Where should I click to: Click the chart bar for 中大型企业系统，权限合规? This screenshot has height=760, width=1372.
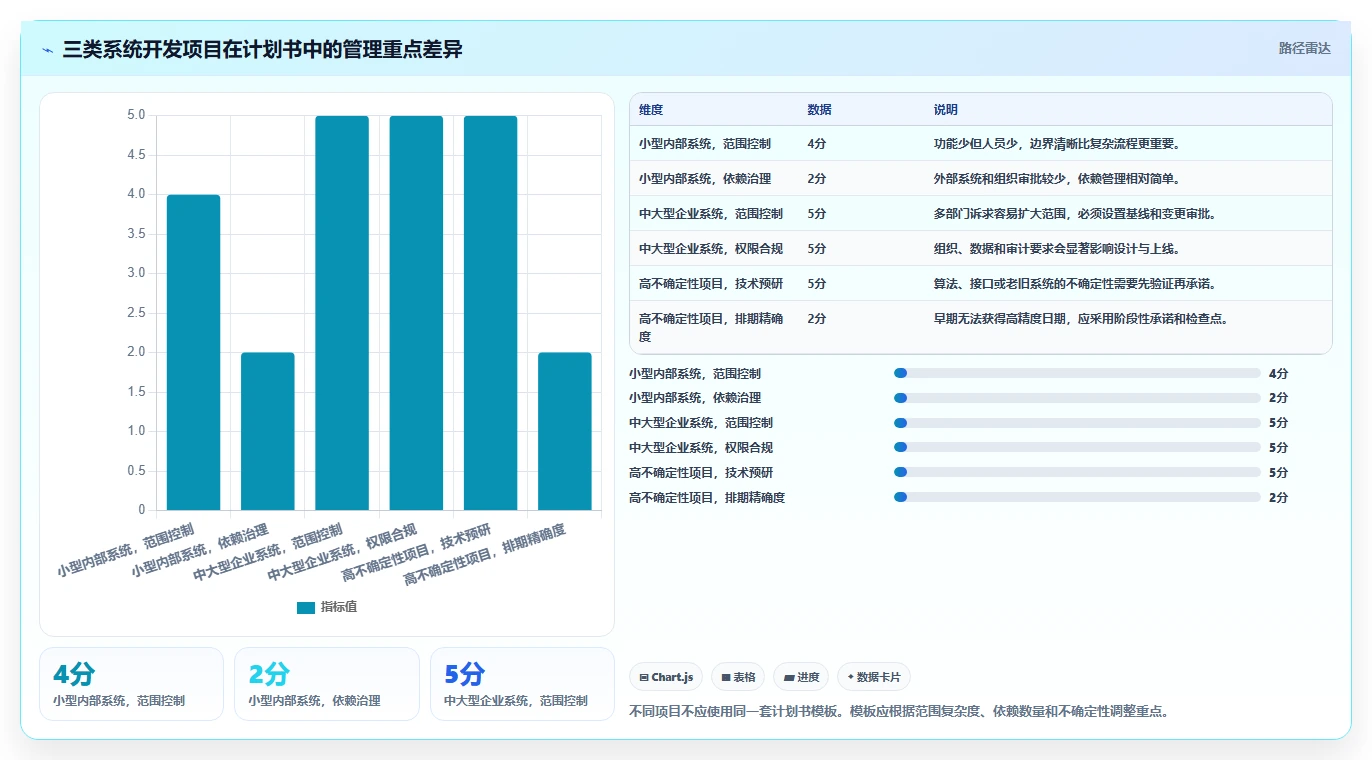[x=416, y=313]
